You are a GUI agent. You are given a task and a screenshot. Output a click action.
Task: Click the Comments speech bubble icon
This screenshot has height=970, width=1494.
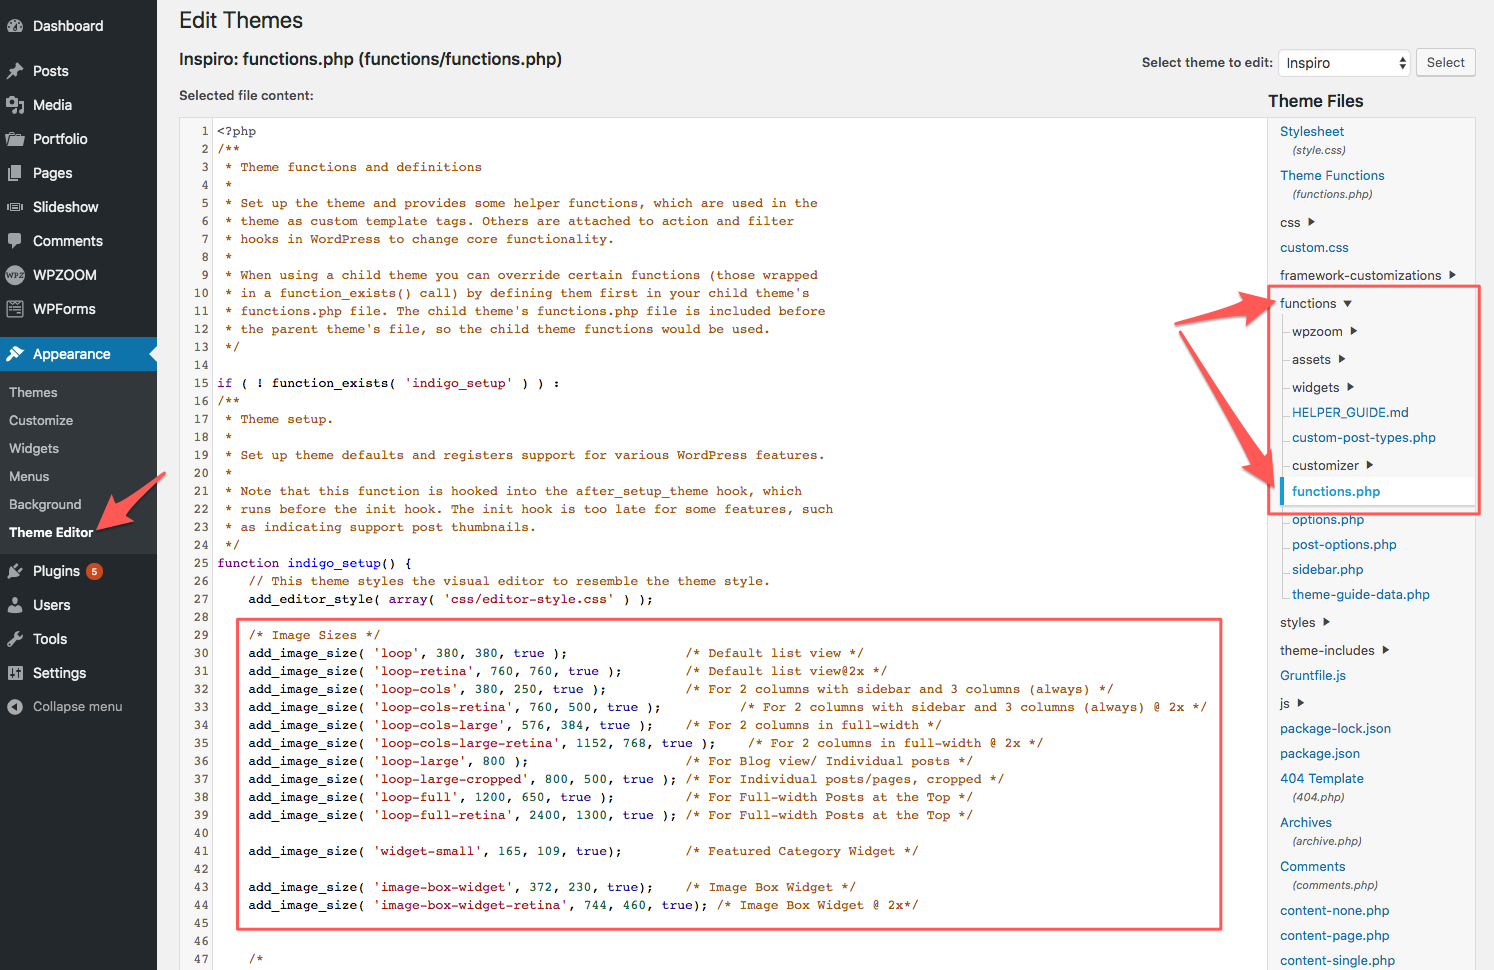pyautogui.click(x=15, y=241)
